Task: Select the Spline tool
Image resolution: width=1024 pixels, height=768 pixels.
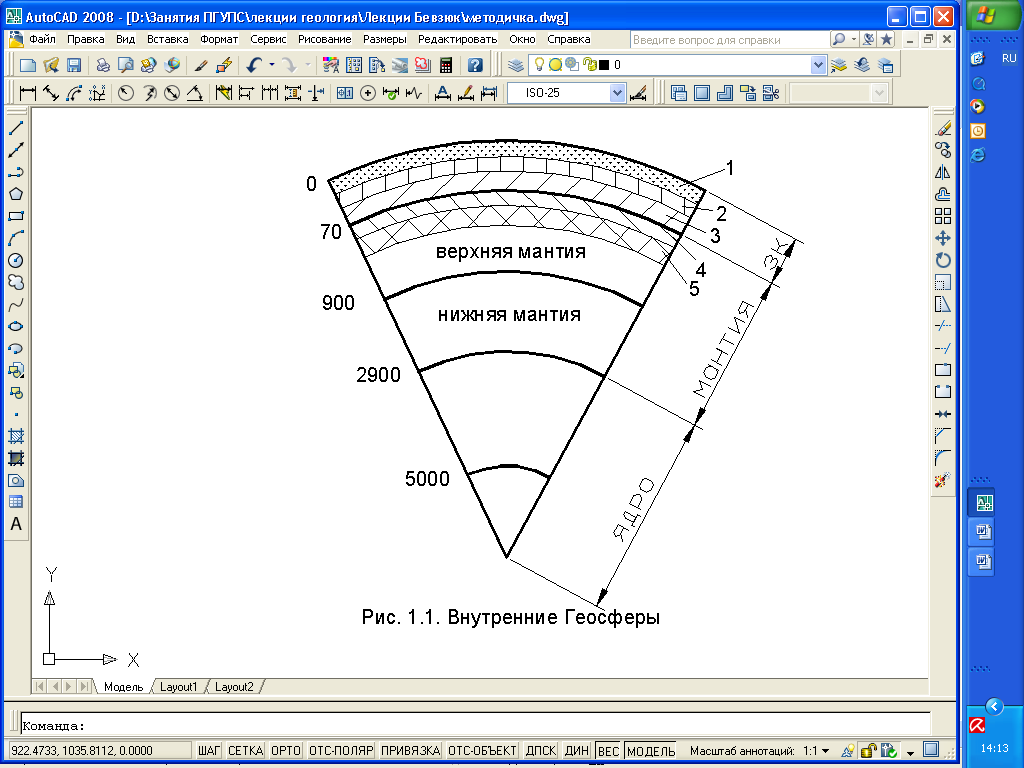Action: click(16, 304)
